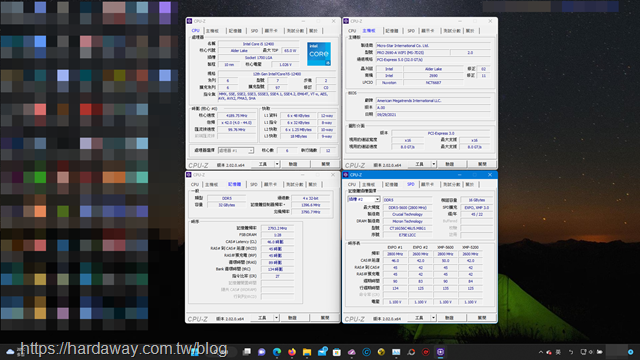Click 工具 button in the Memory-tab window
Screen dimensions: 640x360
(262, 318)
